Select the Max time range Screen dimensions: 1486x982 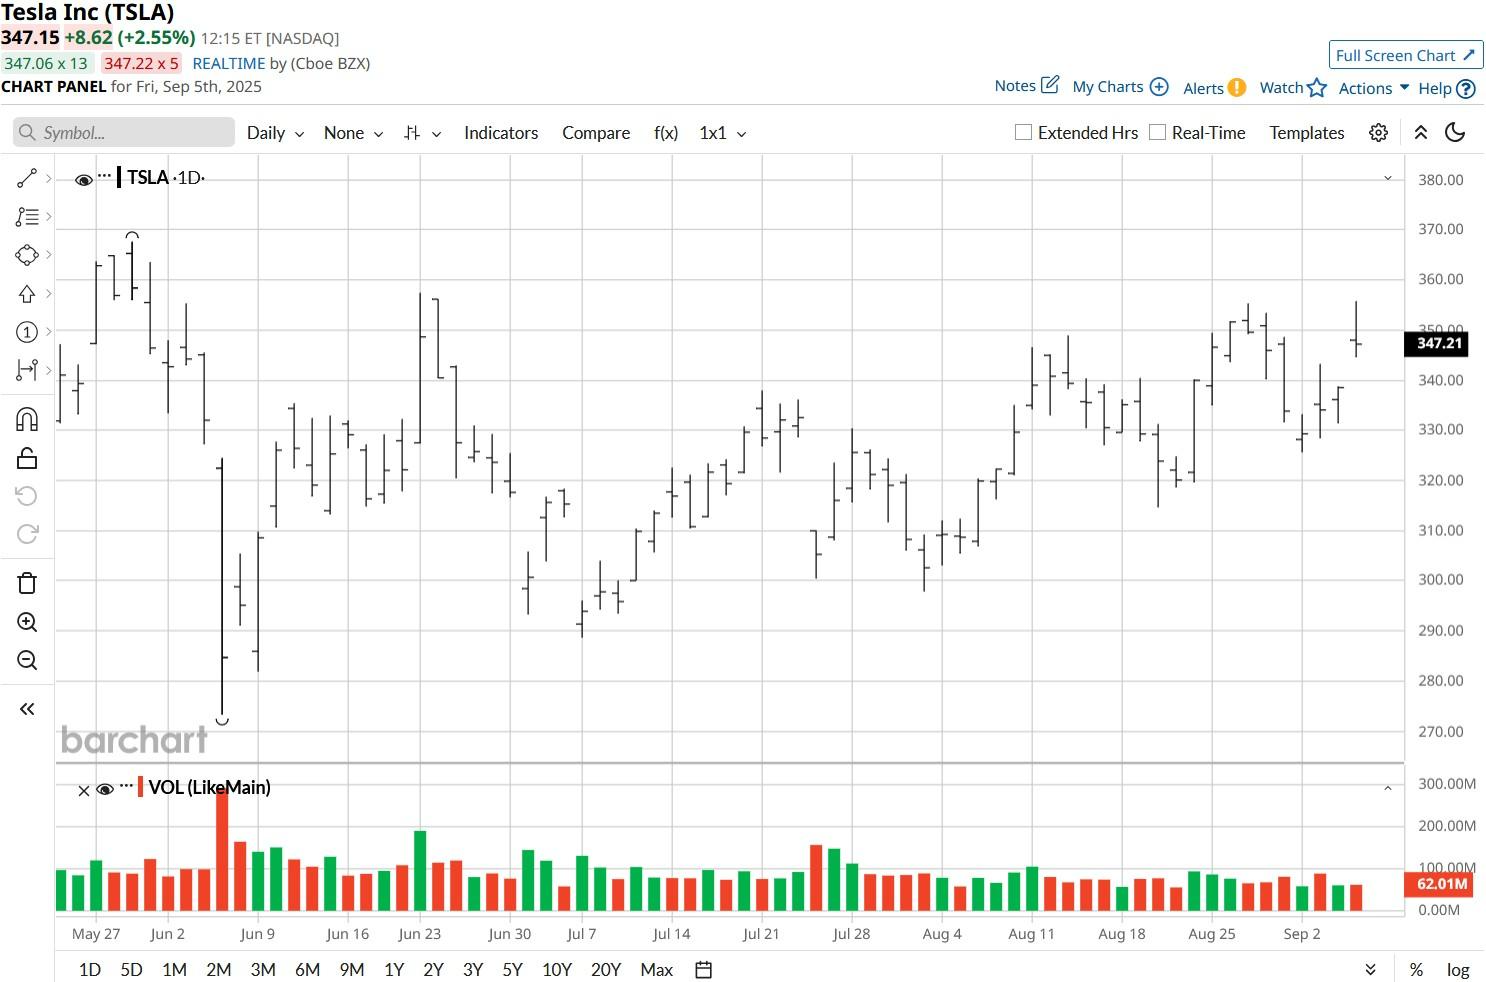(657, 970)
